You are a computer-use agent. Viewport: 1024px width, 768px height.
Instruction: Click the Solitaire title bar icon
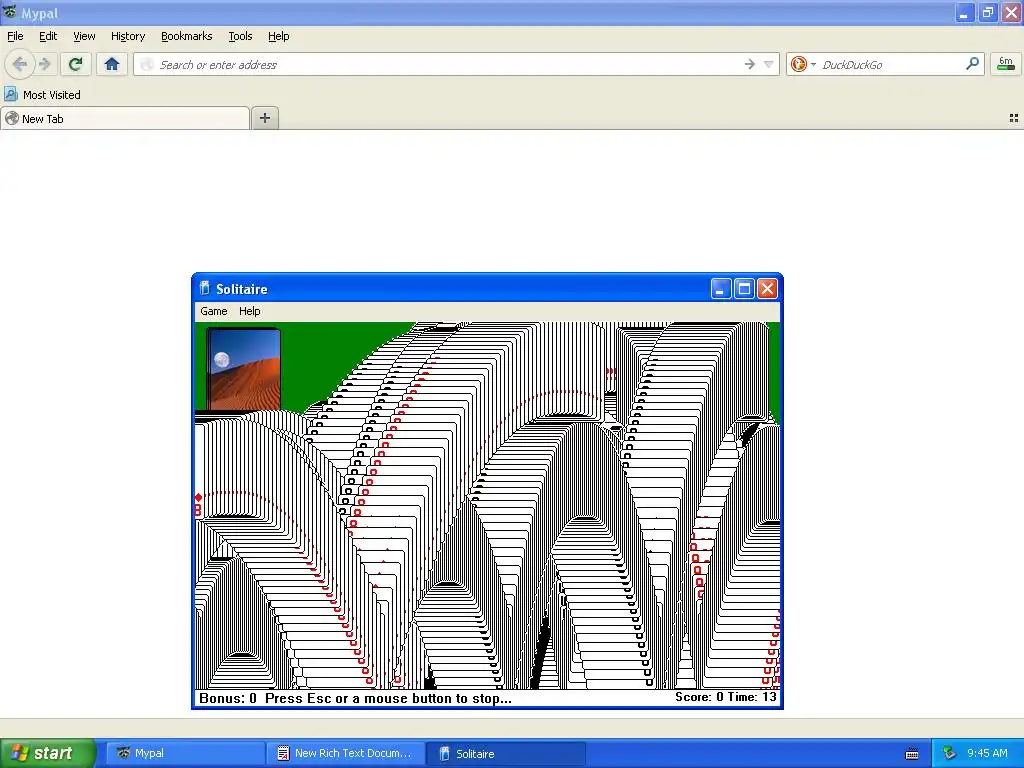coord(204,288)
